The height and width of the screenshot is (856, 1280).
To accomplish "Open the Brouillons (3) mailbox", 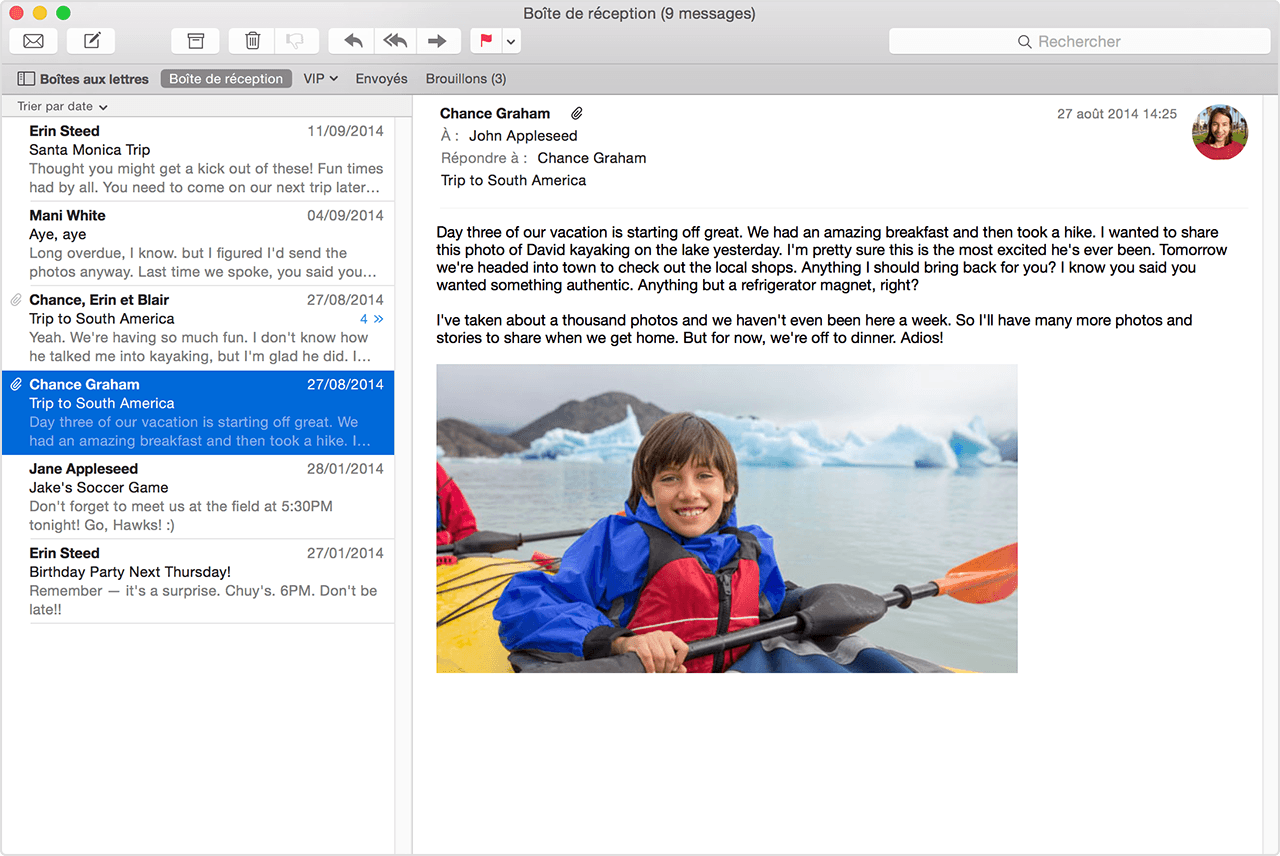I will pos(466,78).
